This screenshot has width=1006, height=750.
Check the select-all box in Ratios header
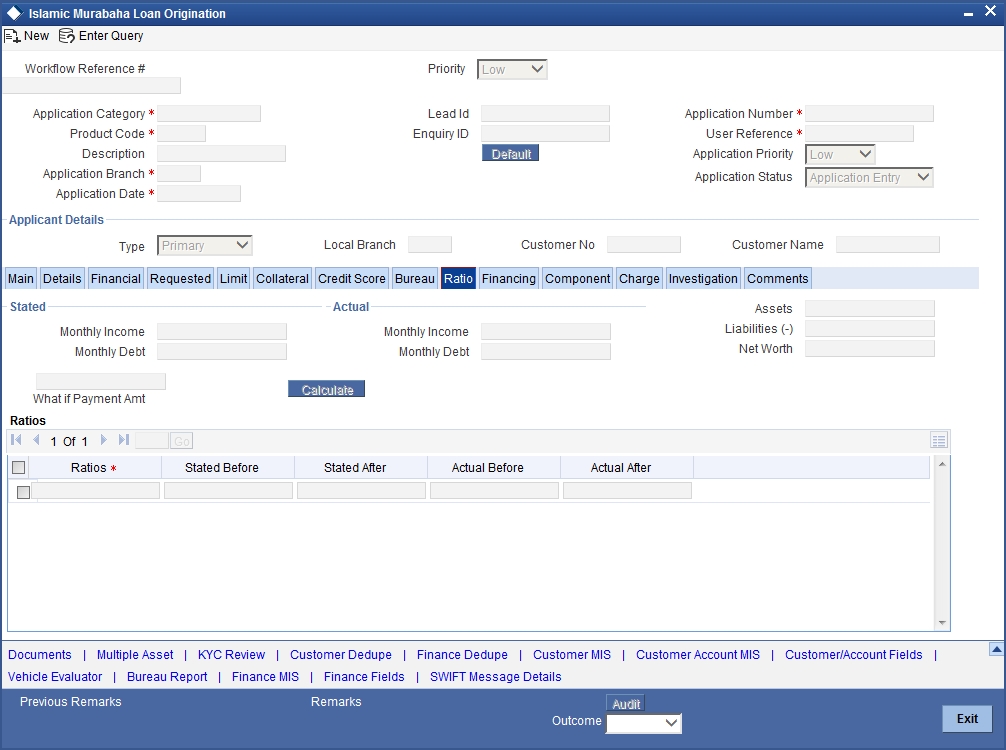[x=19, y=468]
